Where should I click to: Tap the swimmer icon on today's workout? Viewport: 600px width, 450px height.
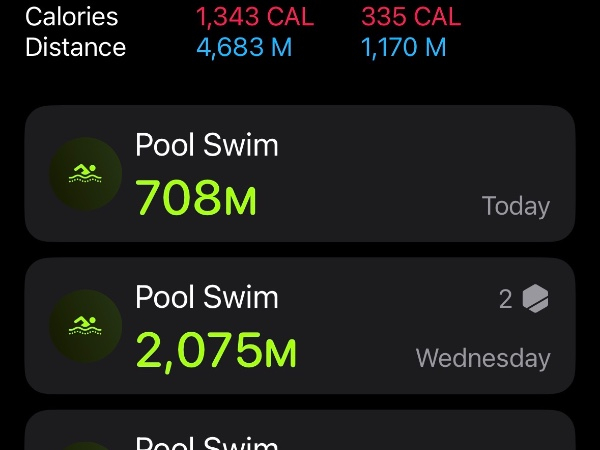(86, 174)
